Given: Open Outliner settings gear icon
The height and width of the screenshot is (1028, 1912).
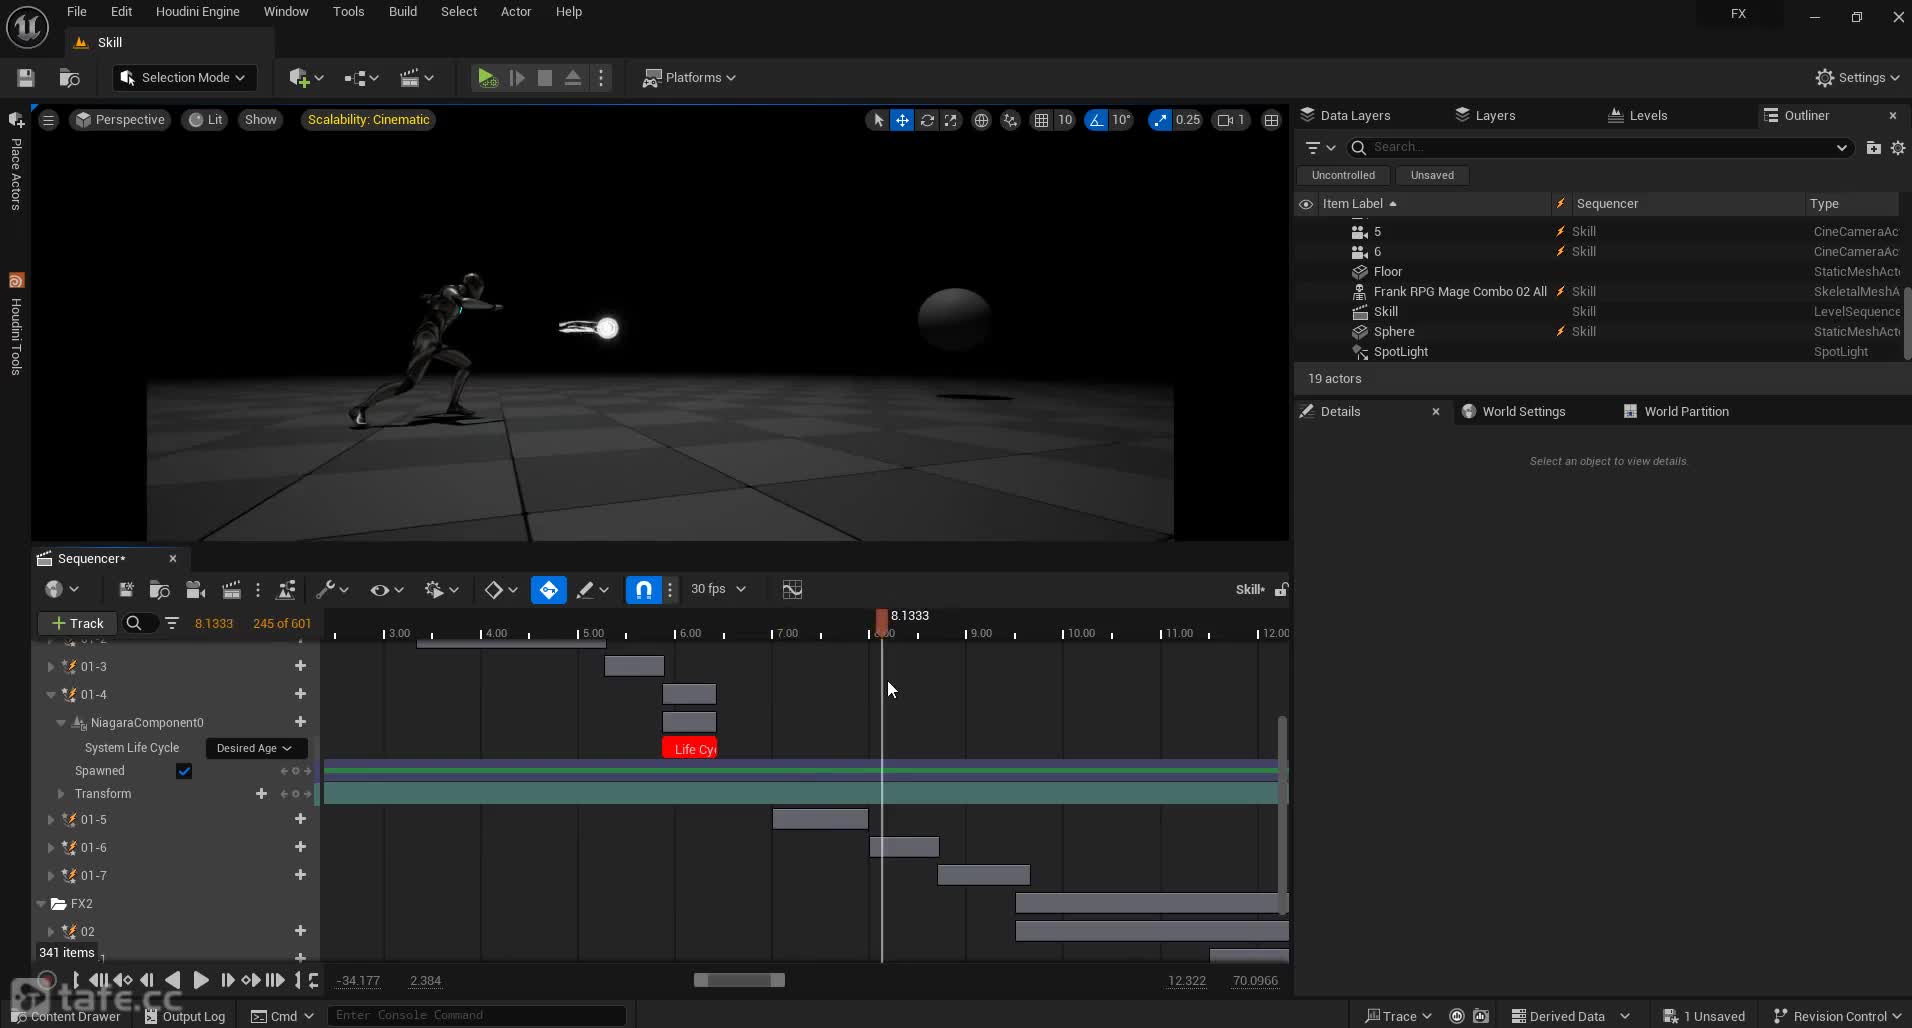Looking at the screenshot, I should point(1898,148).
